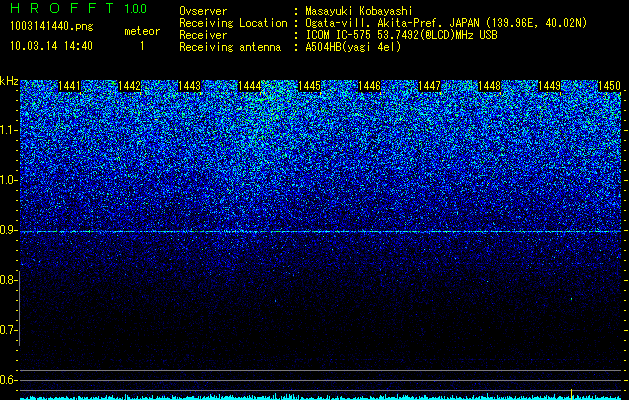The width and height of the screenshot is (629, 400).
Task: Click the 1.0 kHz axis label
Action: [8, 181]
